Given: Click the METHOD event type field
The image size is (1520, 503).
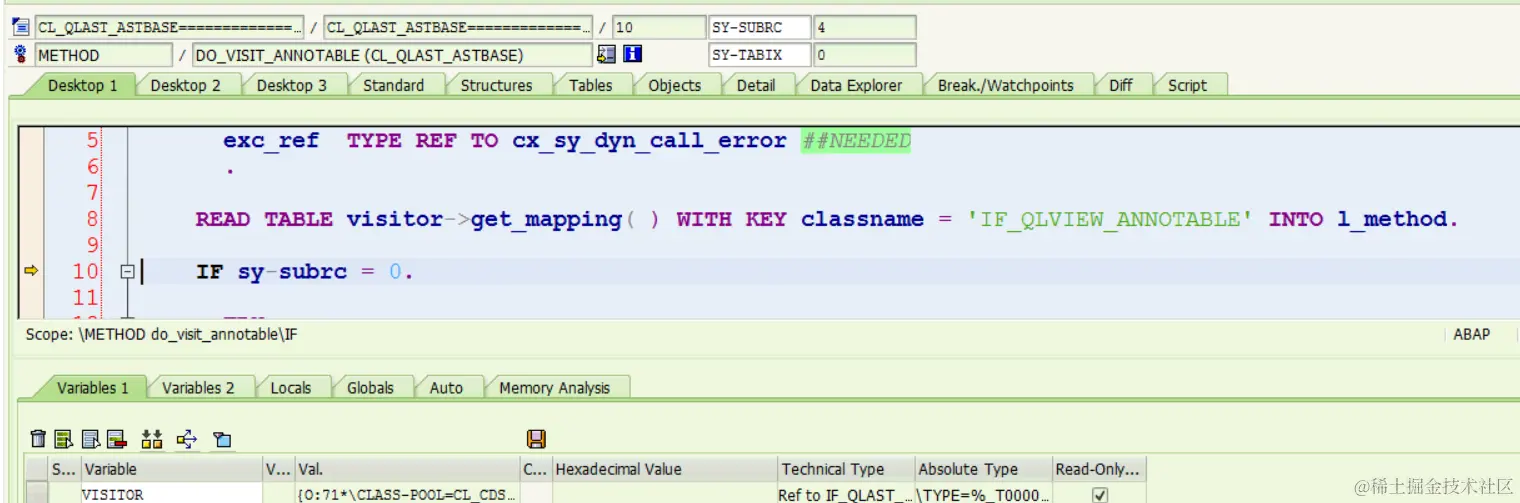Looking at the screenshot, I should (x=104, y=55).
